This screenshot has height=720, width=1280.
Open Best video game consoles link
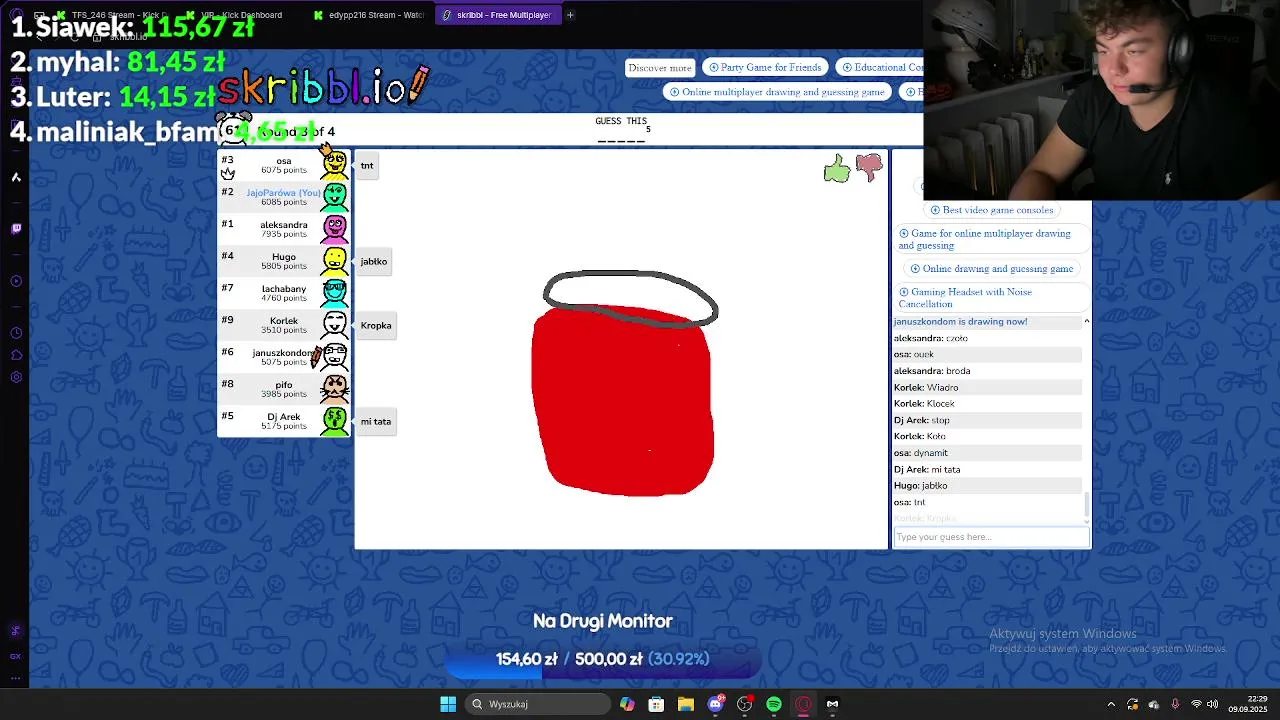[992, 210]
